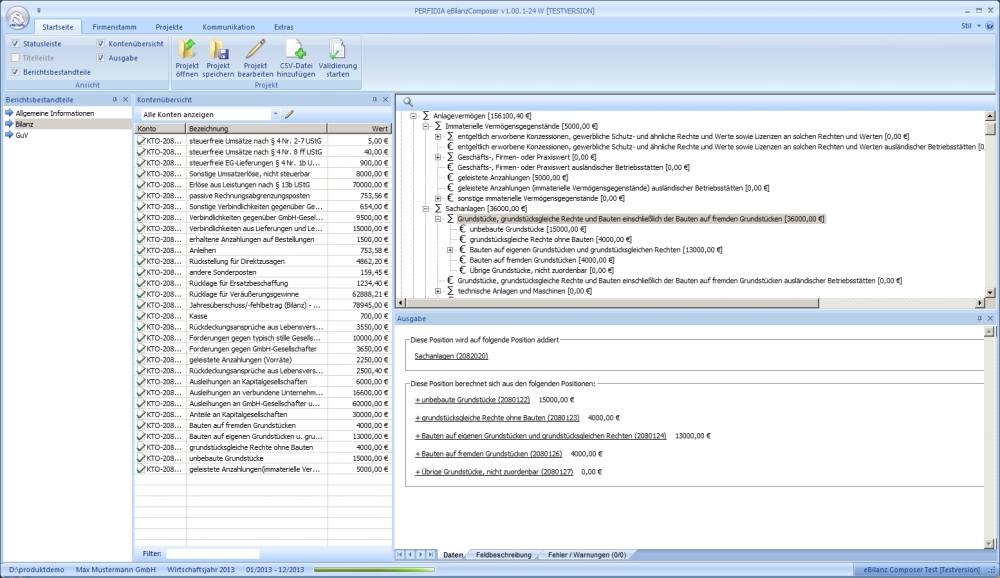
Task: Click the CSV-Datei hinzufügen icon
Action: click(x=296, y=49)
